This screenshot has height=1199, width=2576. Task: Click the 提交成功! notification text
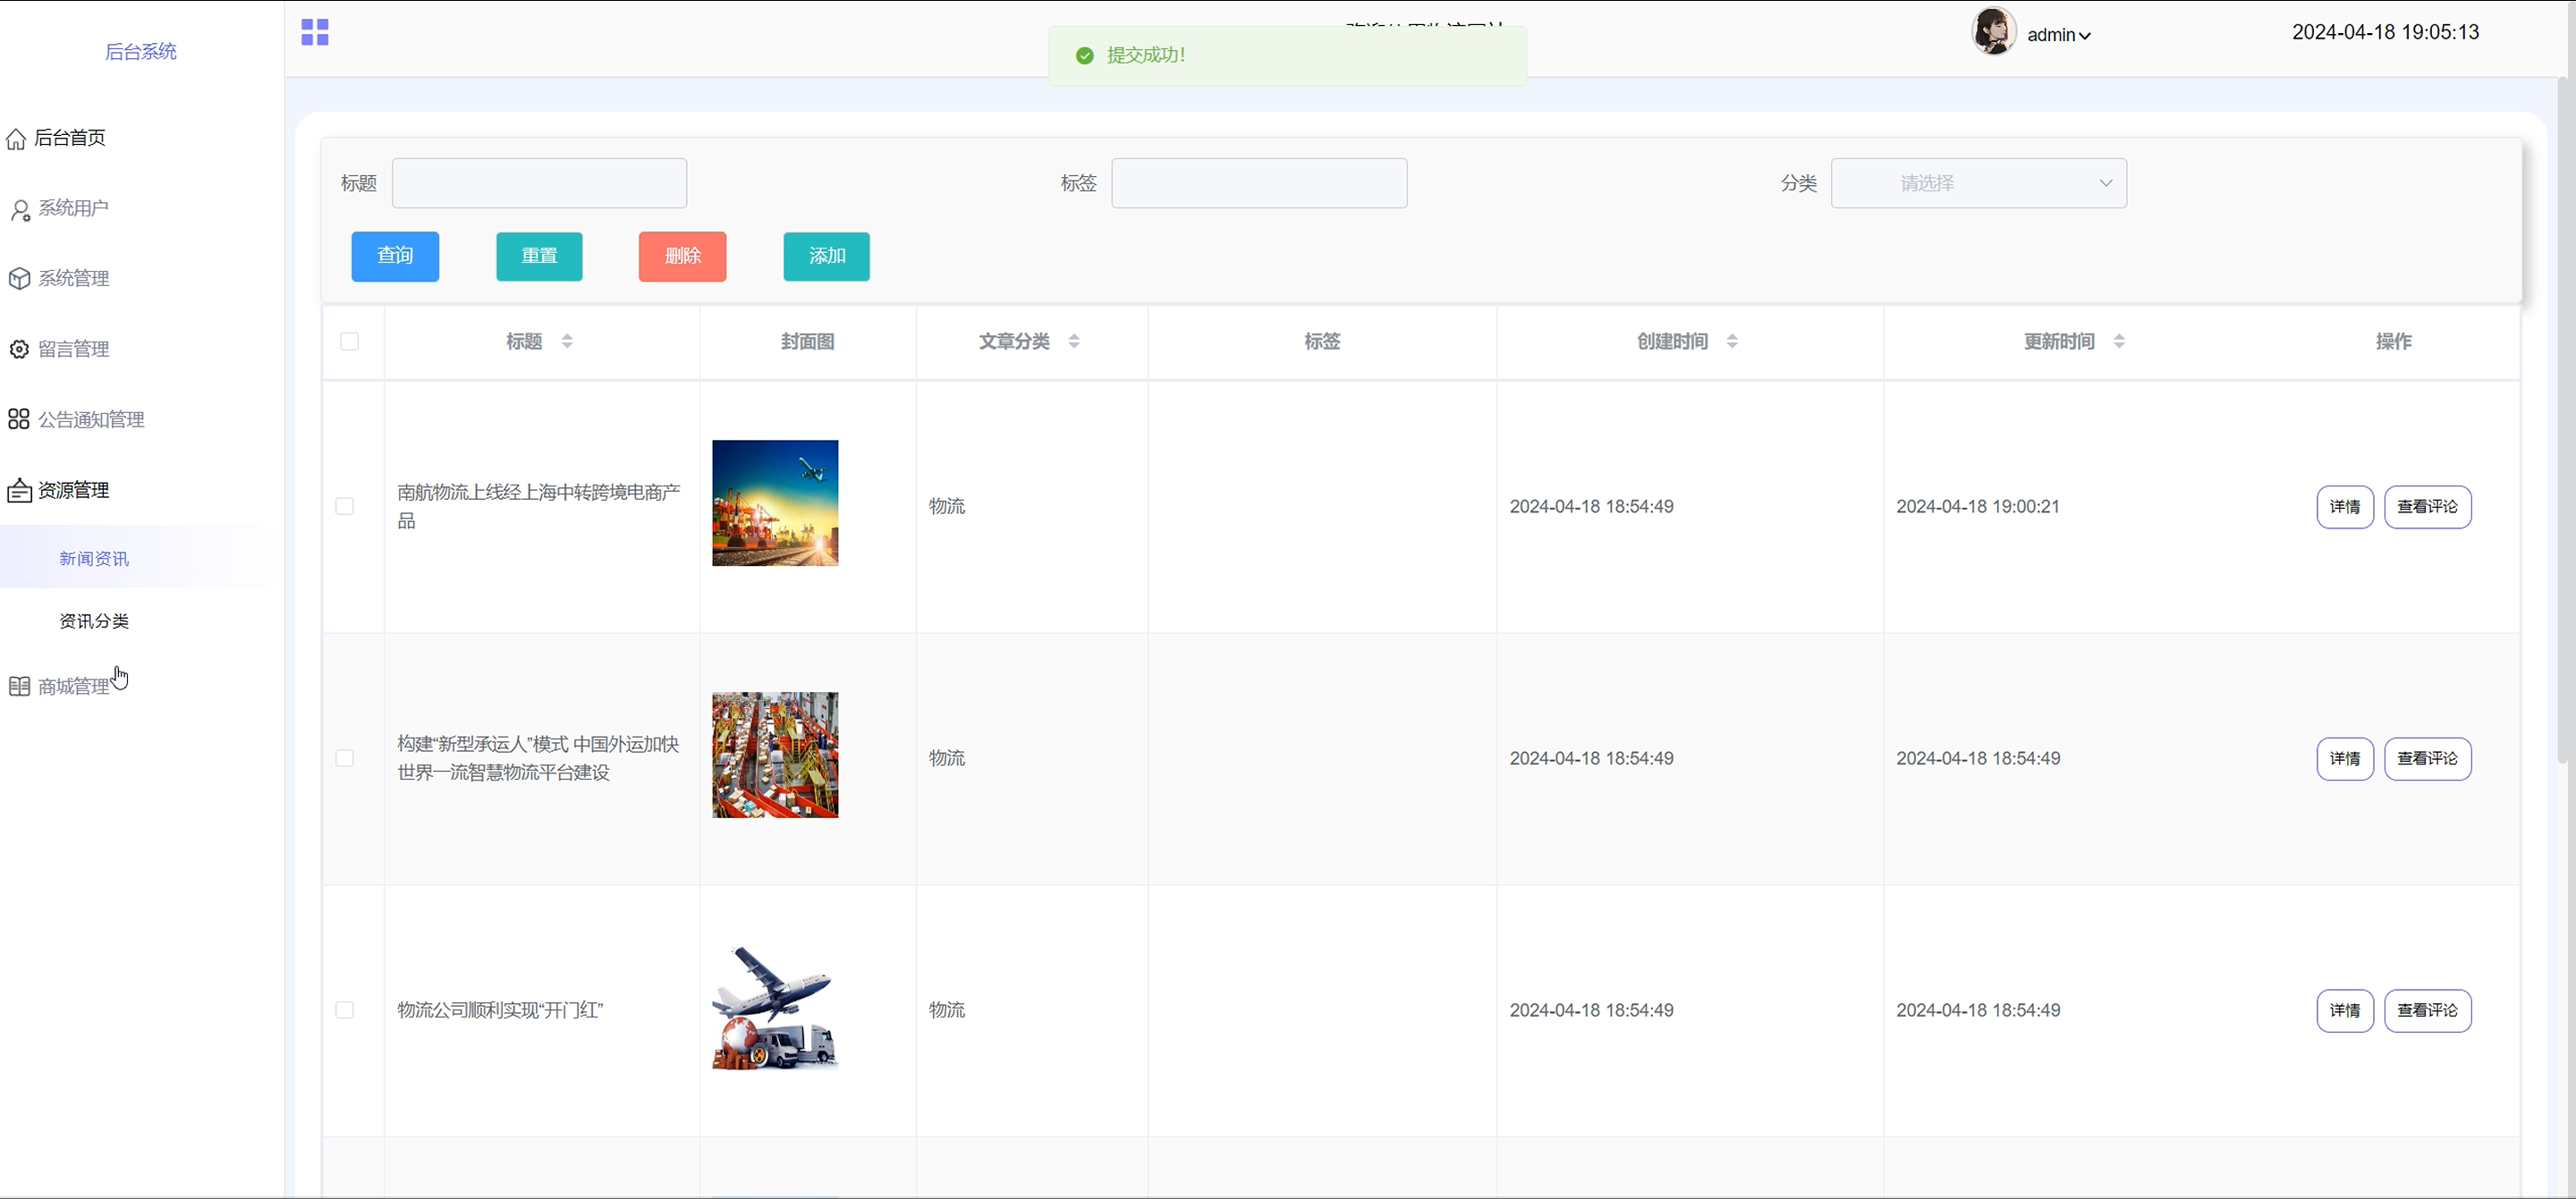pos(1146,55)
